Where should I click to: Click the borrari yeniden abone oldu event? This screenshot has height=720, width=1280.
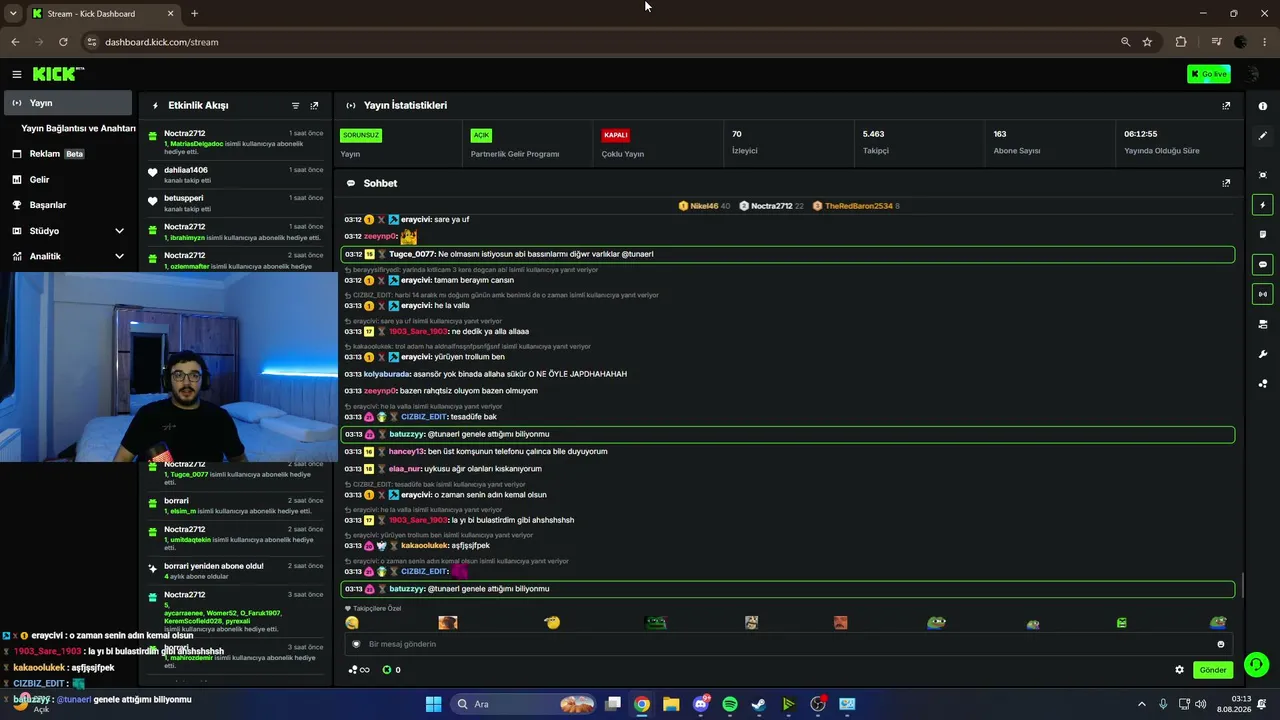point(236,571)
